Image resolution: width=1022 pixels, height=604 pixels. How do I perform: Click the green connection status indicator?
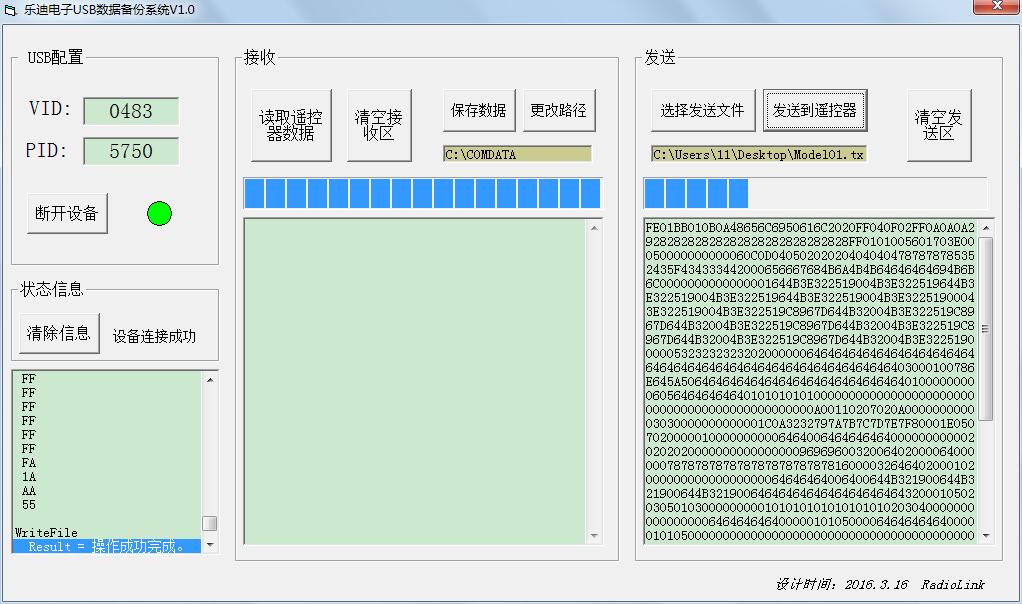pos(159,213)
